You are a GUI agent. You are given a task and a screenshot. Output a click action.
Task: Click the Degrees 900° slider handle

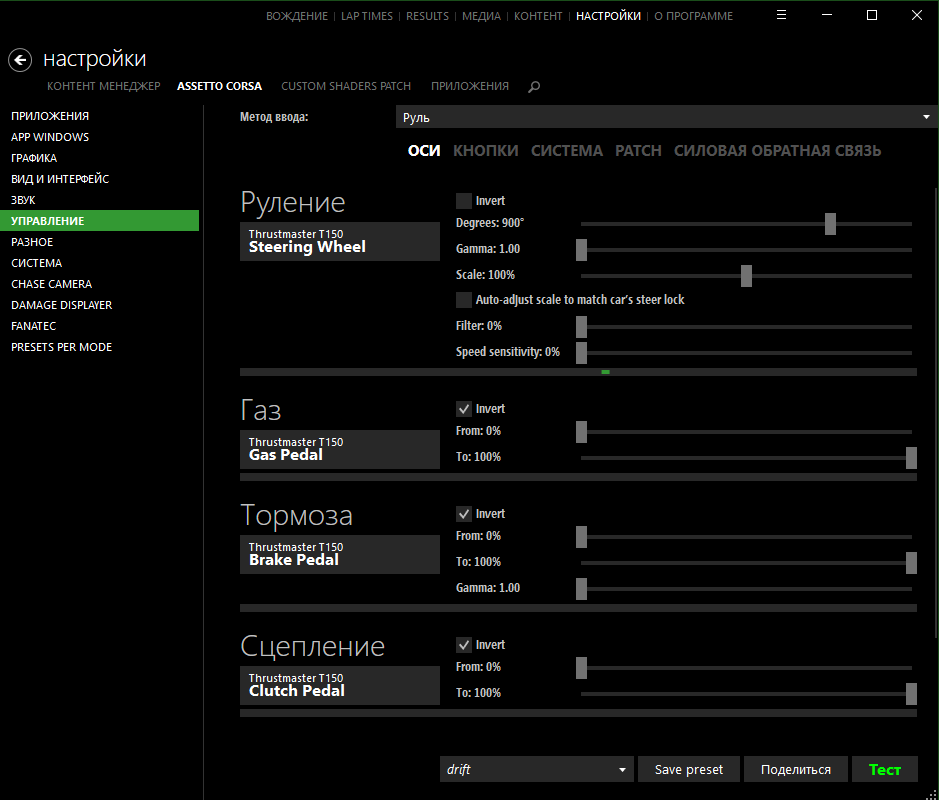click(x=830, y=224)
